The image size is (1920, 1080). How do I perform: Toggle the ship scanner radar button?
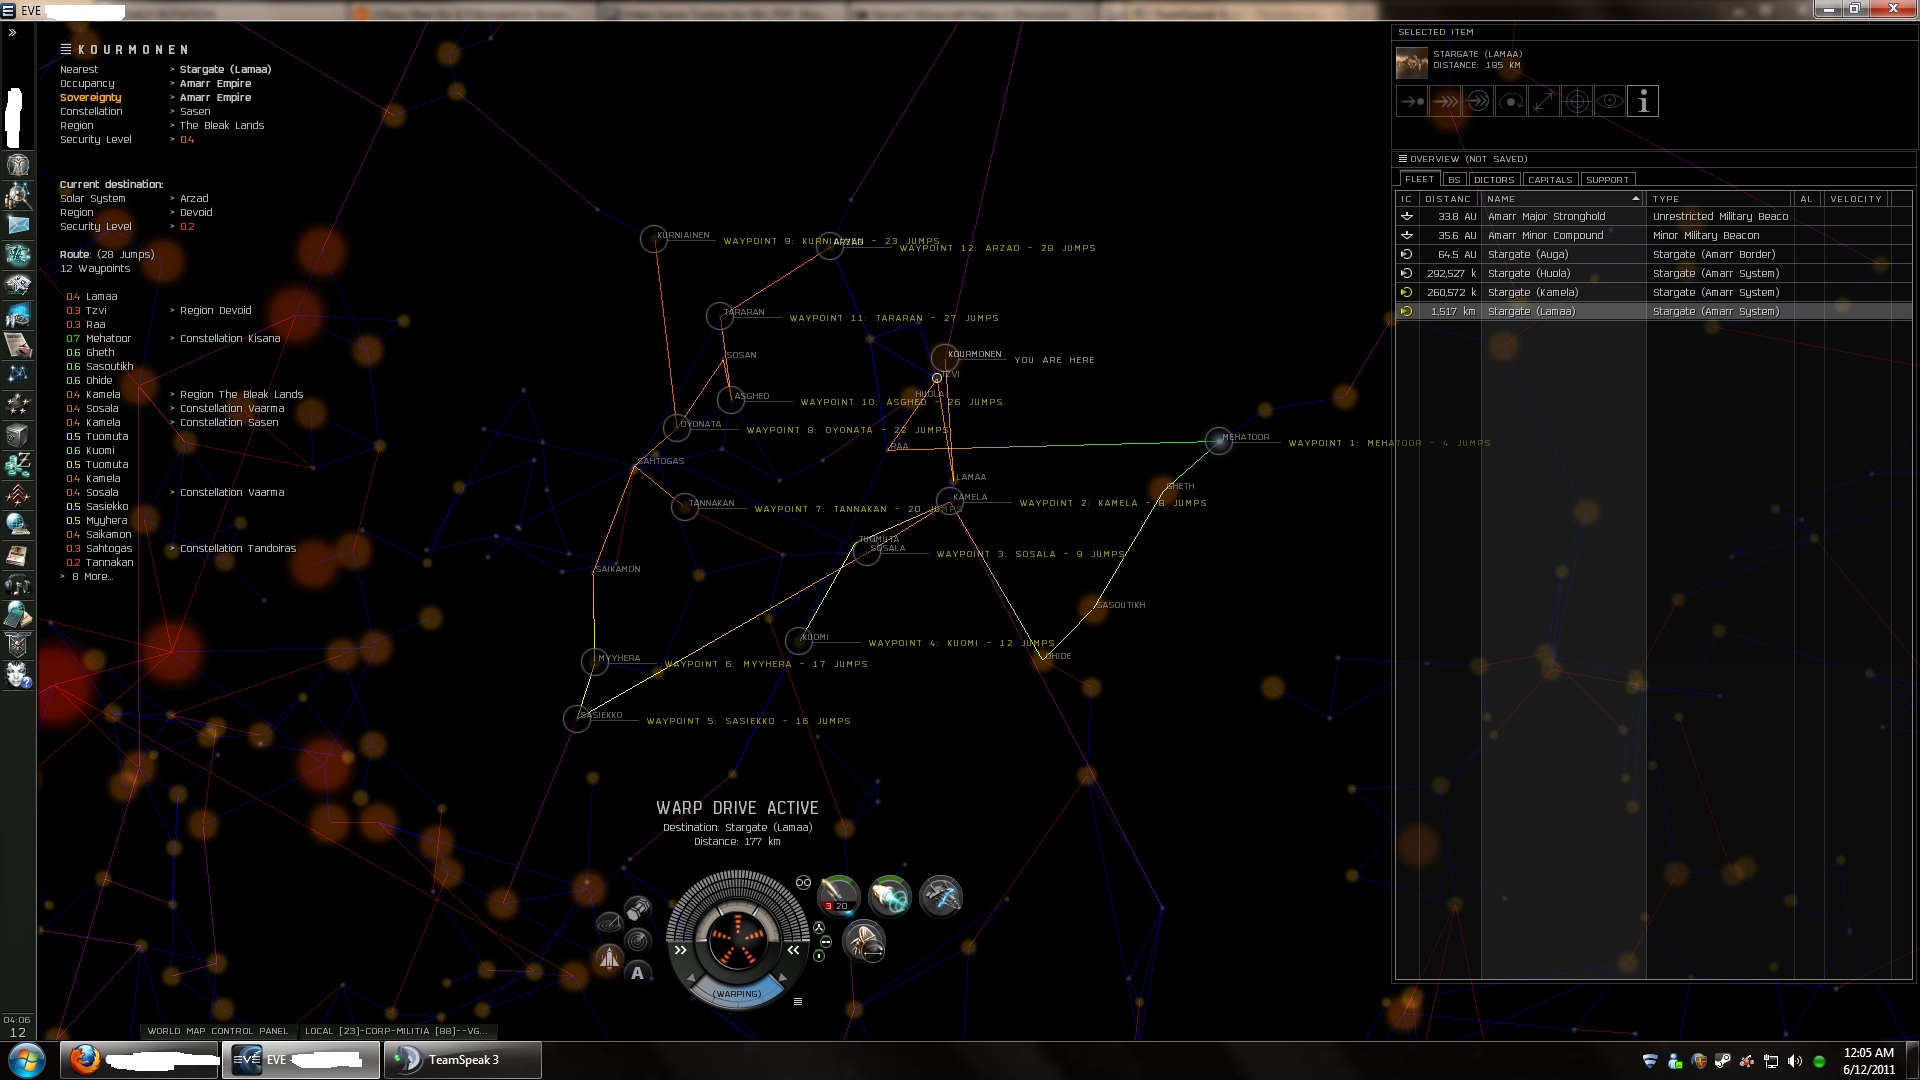(637, 940)
